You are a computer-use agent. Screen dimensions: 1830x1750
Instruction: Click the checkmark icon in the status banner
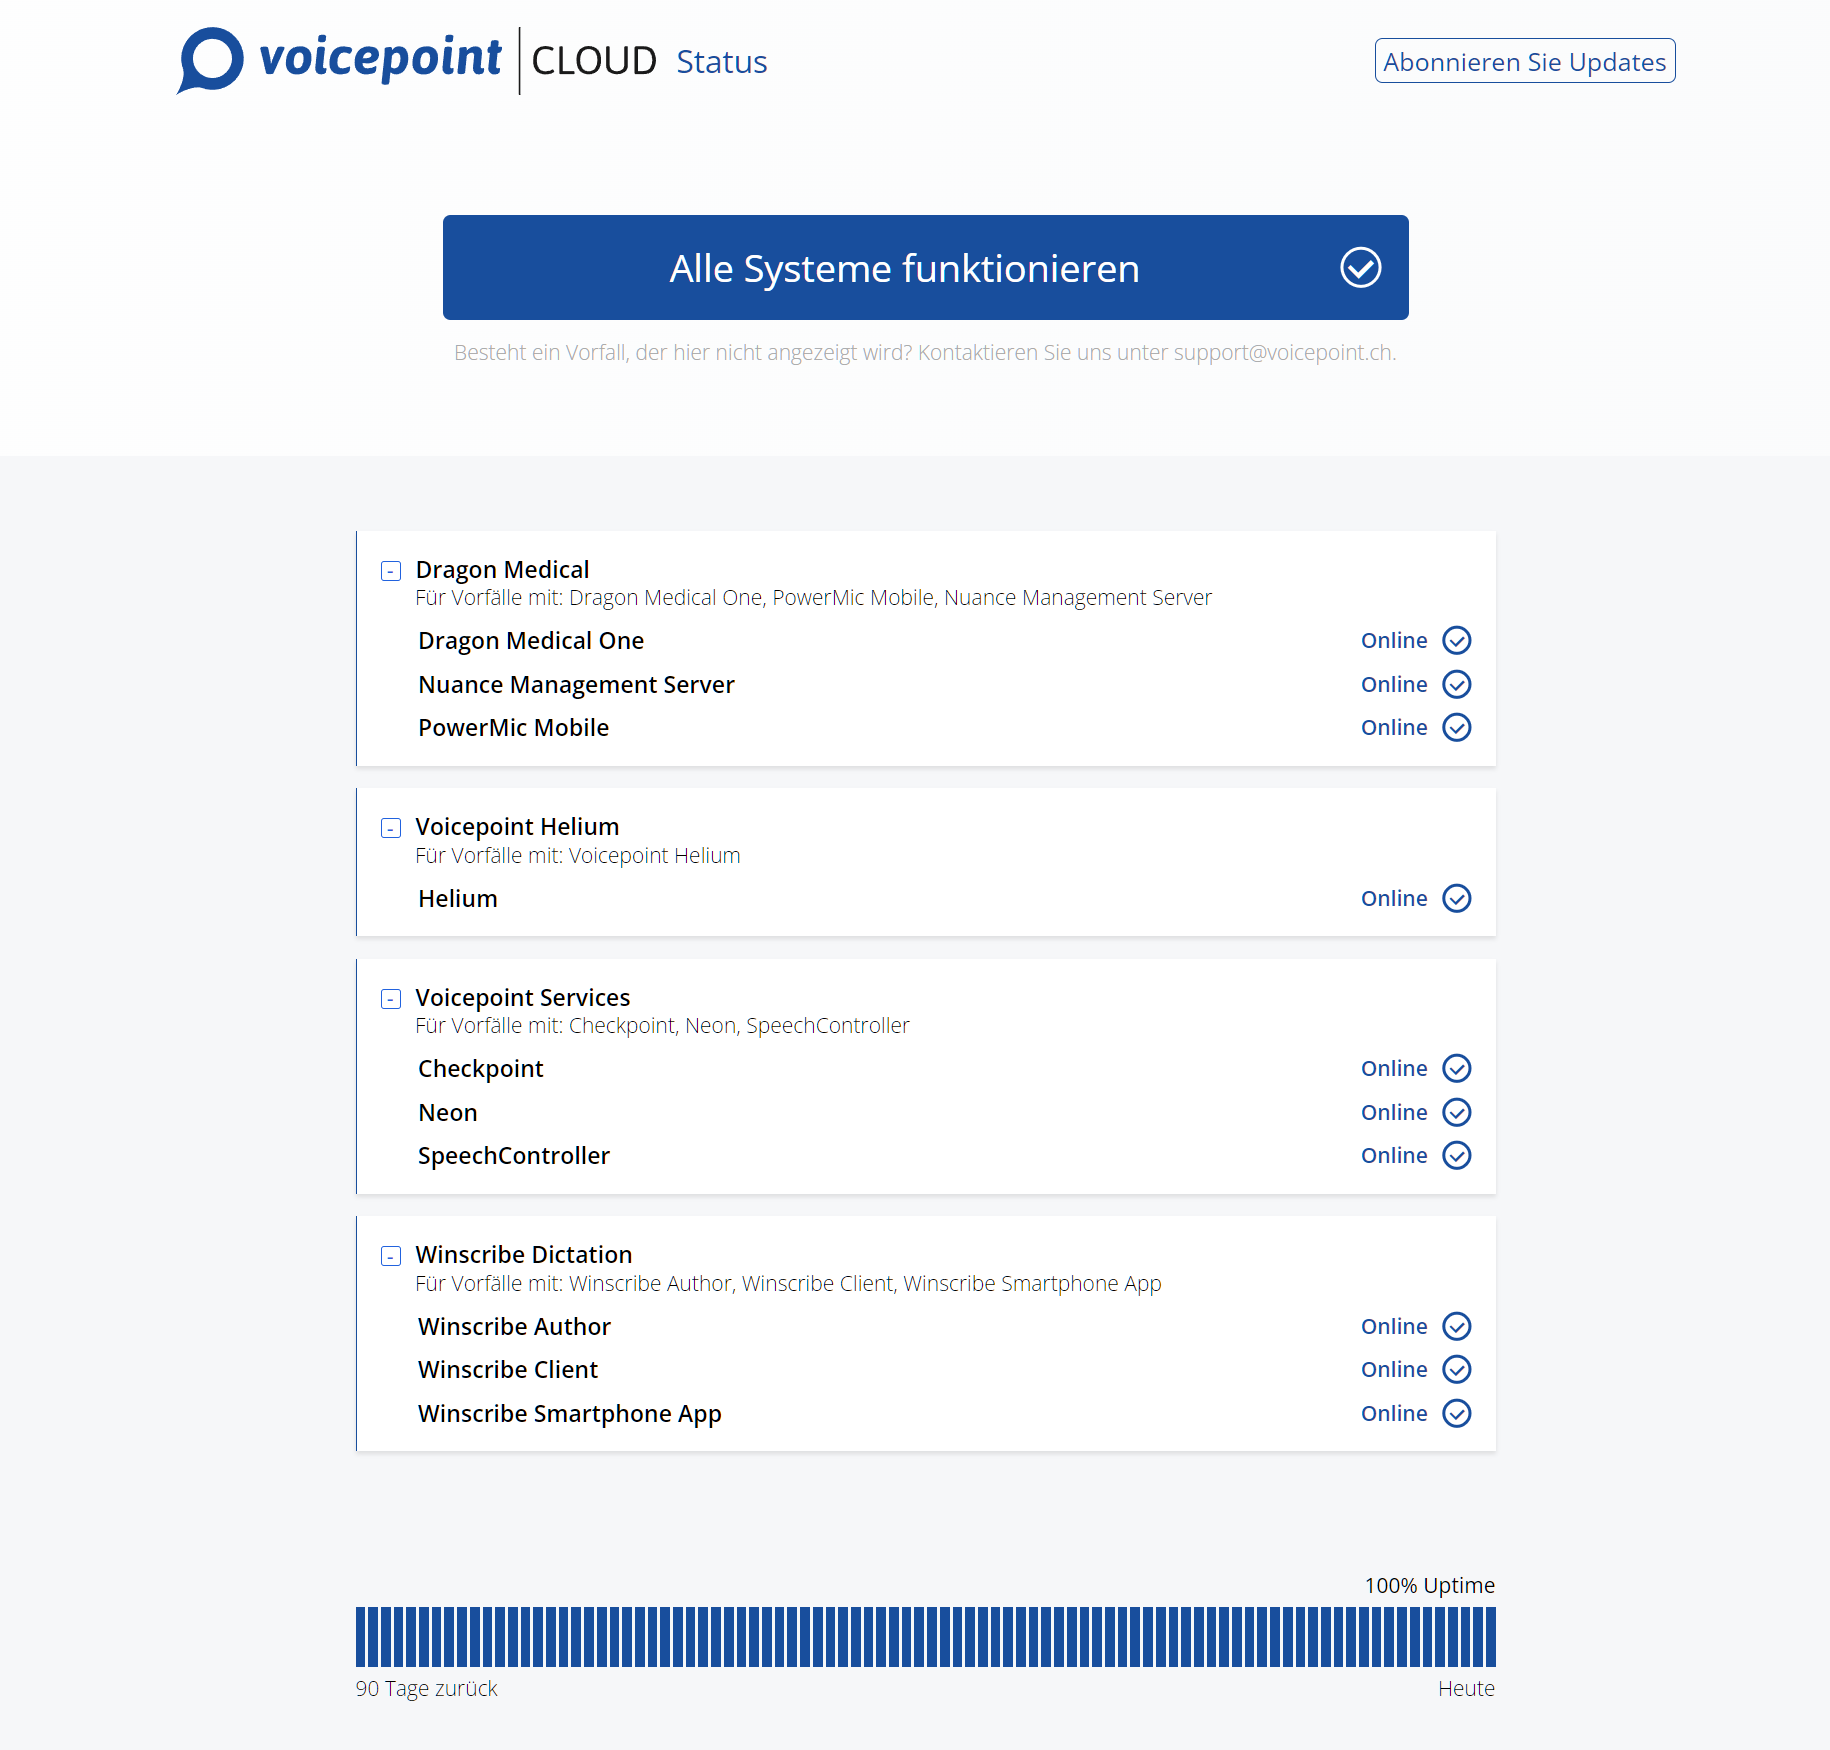coord(1360,268)
